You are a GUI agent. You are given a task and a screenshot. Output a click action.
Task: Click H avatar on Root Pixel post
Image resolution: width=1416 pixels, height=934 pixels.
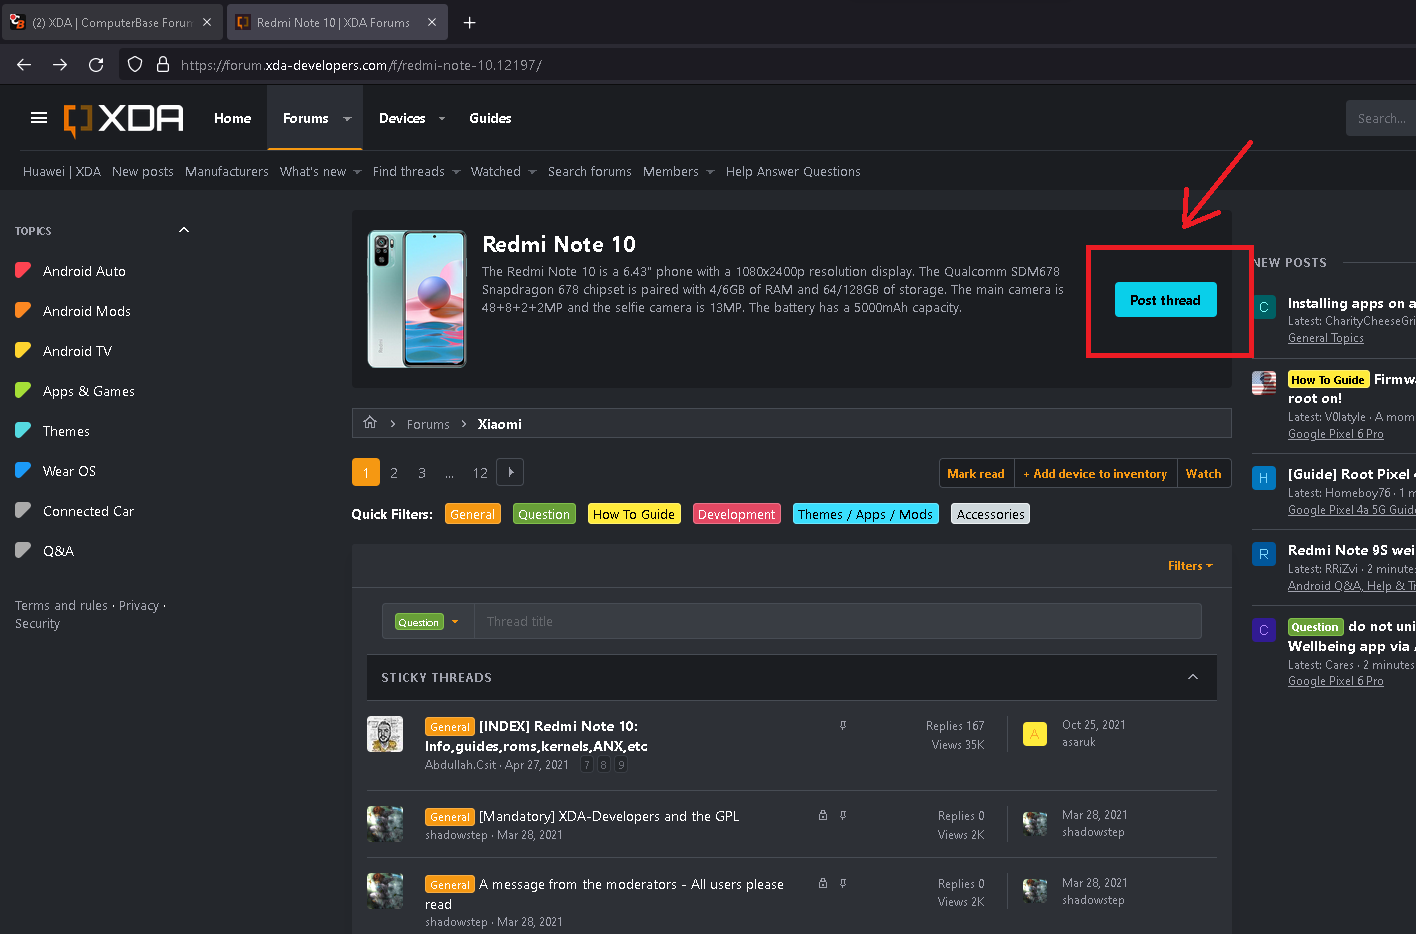[x=1264, y=478]
